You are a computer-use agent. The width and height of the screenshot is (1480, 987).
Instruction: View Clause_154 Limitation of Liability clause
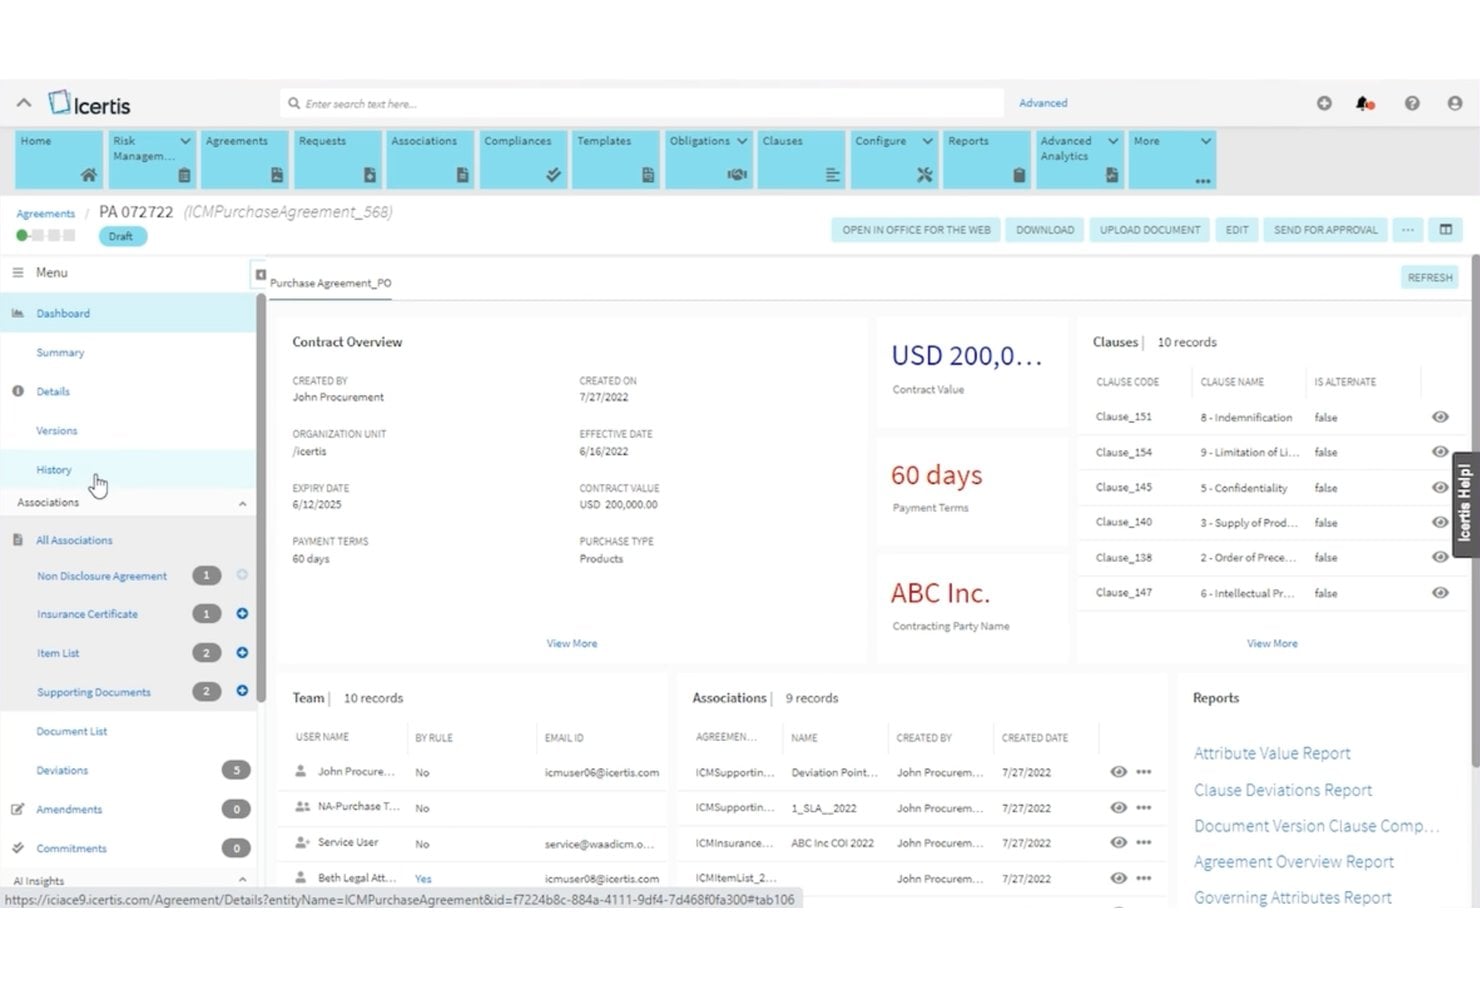[1440, 452]
